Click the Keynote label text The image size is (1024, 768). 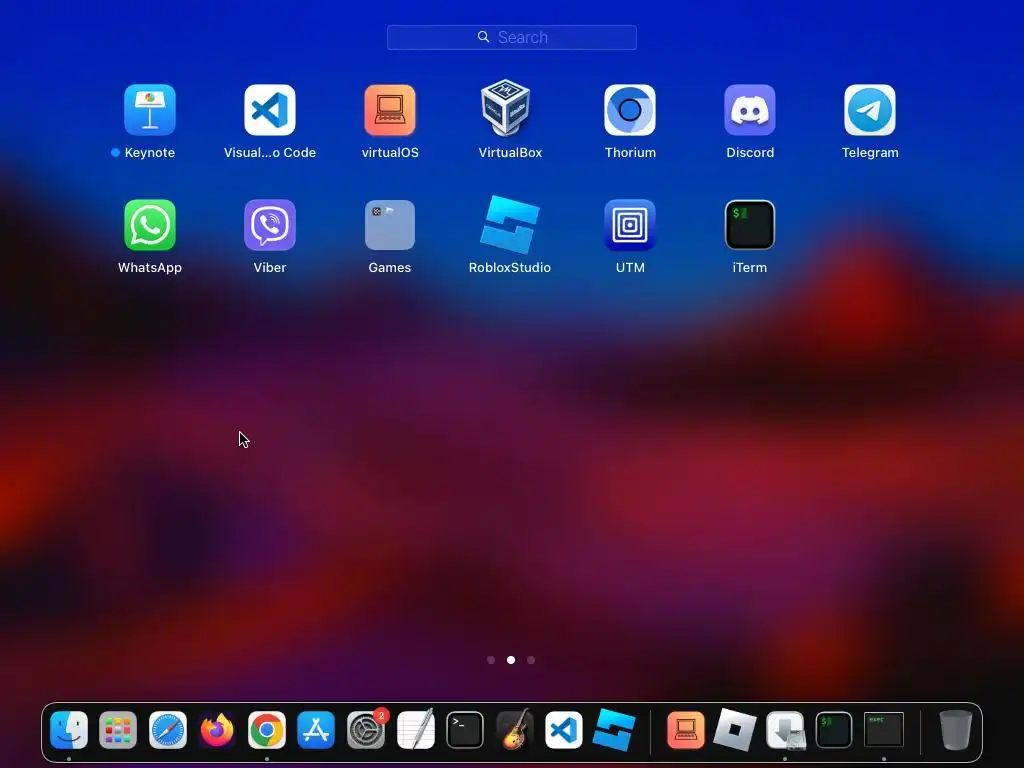[150, 152]
